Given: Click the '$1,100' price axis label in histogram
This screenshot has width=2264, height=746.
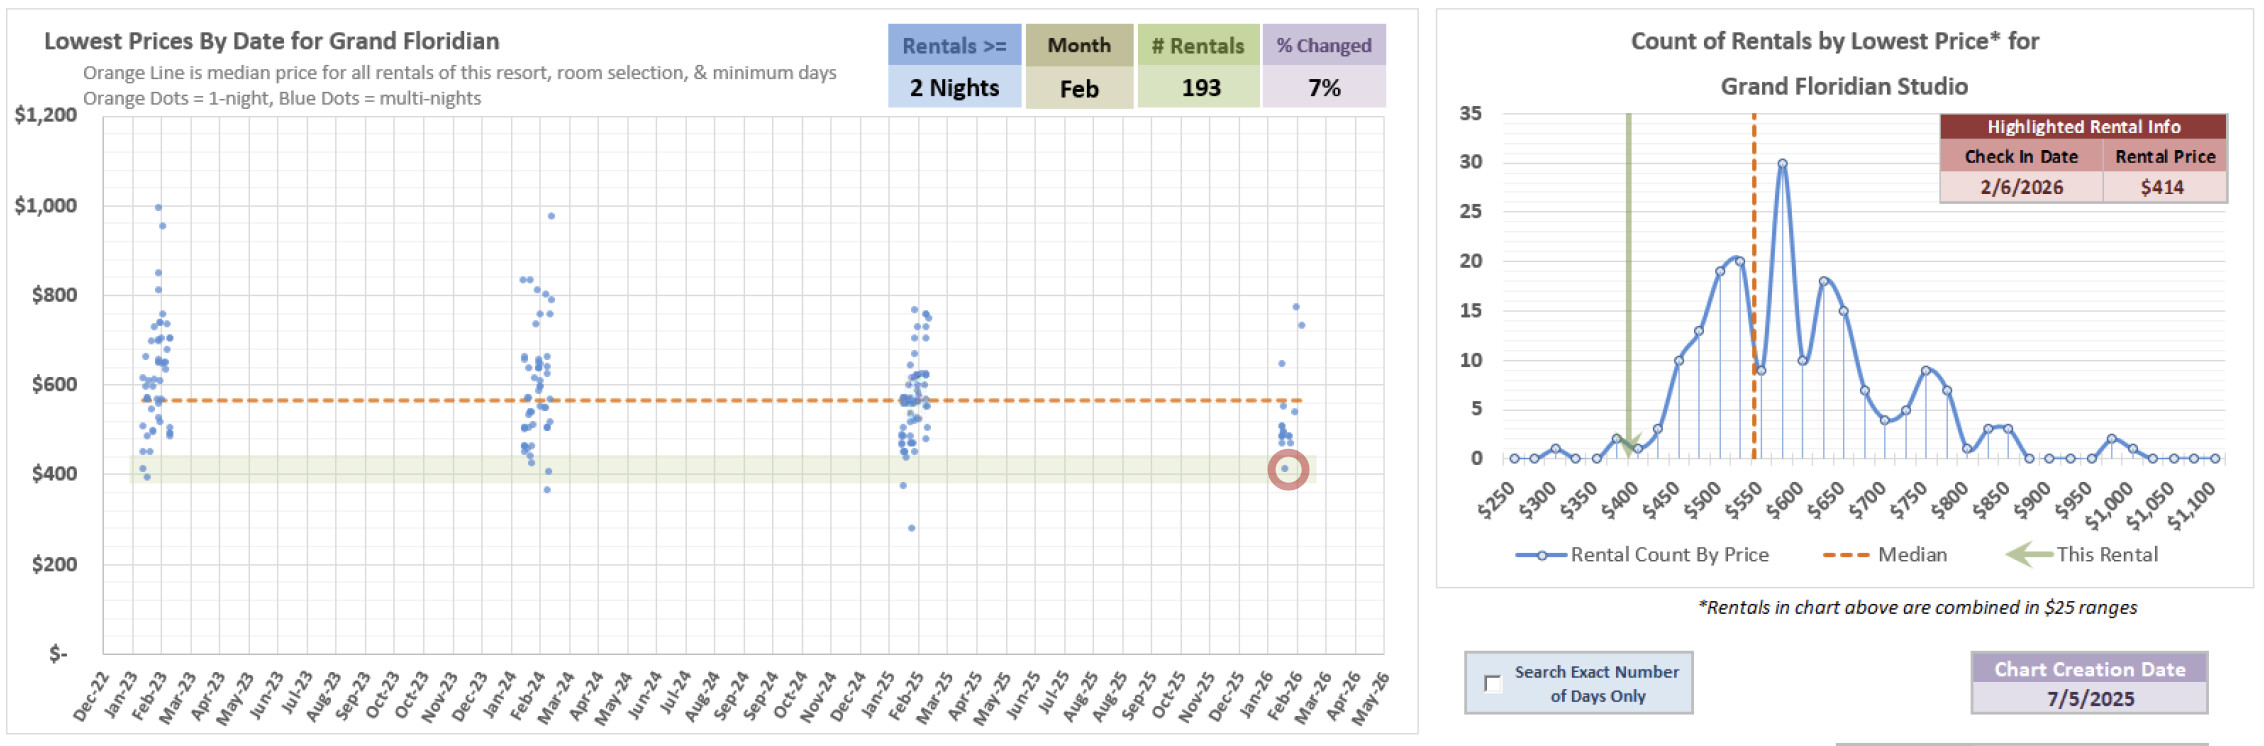Looking at the screenshot, I should click(2193, 504).
